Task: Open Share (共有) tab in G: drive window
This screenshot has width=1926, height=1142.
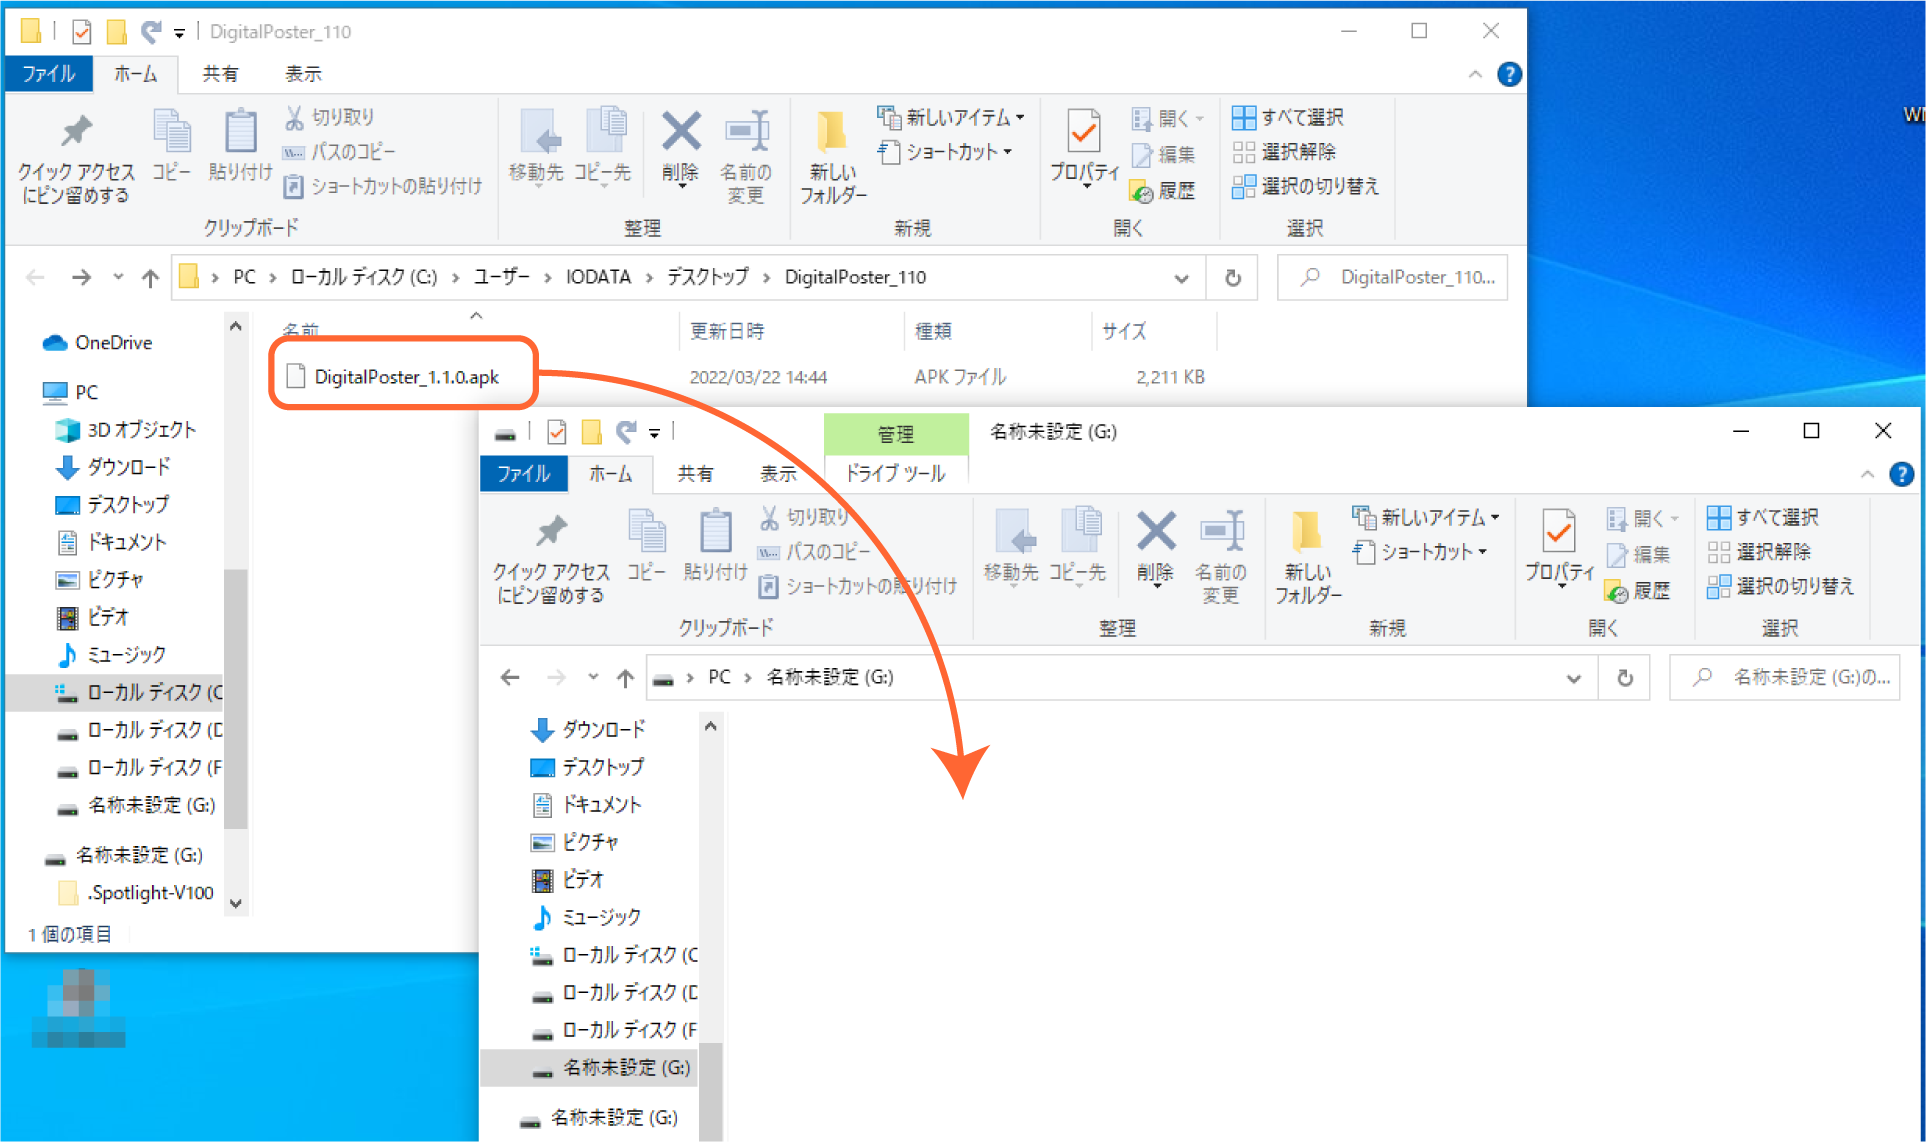Action: click(x=695, y=474)
